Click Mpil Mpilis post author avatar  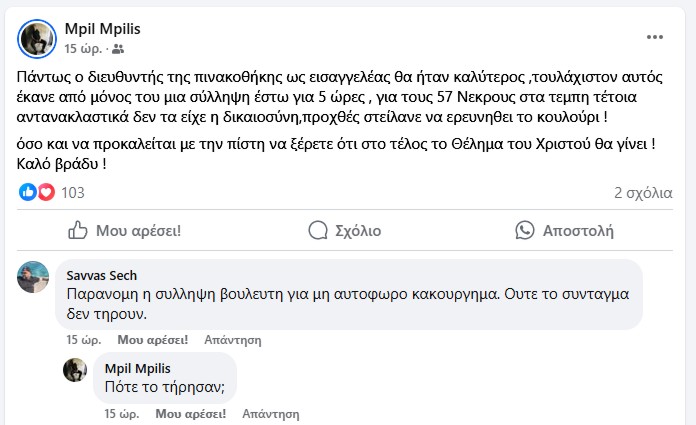[x=37, y=37]
